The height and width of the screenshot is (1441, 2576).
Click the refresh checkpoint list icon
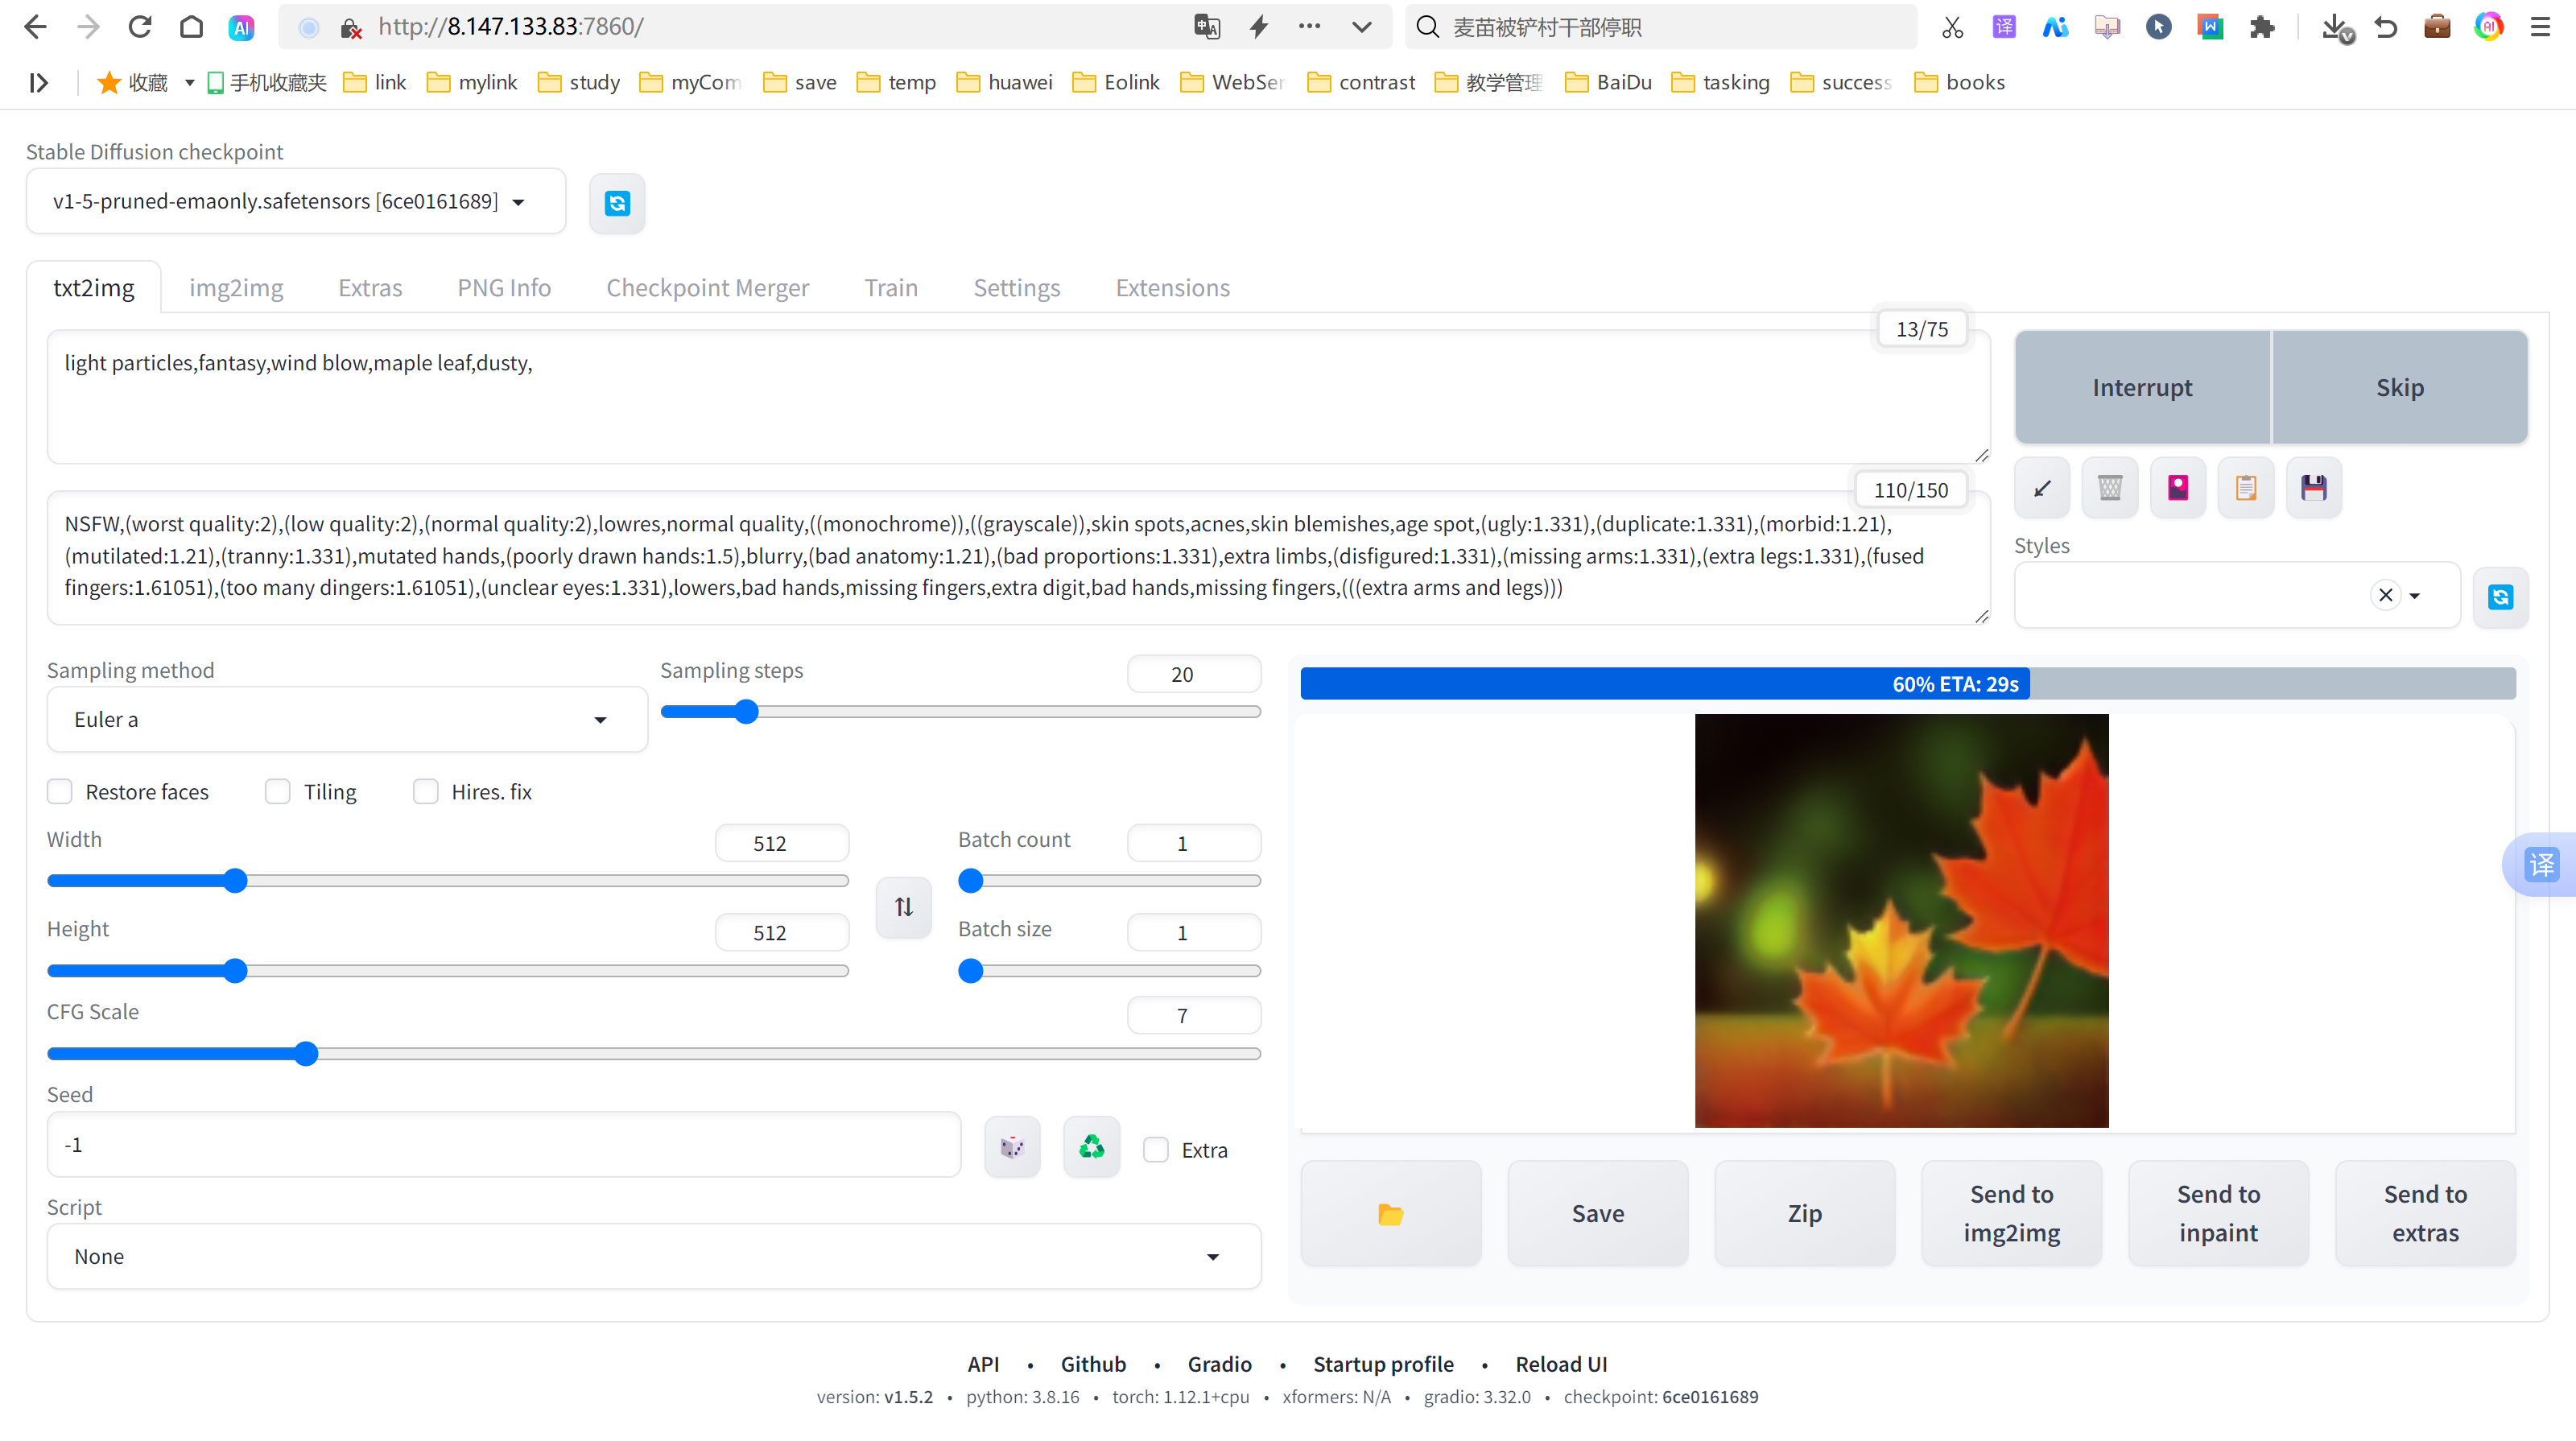click(617, 204)
